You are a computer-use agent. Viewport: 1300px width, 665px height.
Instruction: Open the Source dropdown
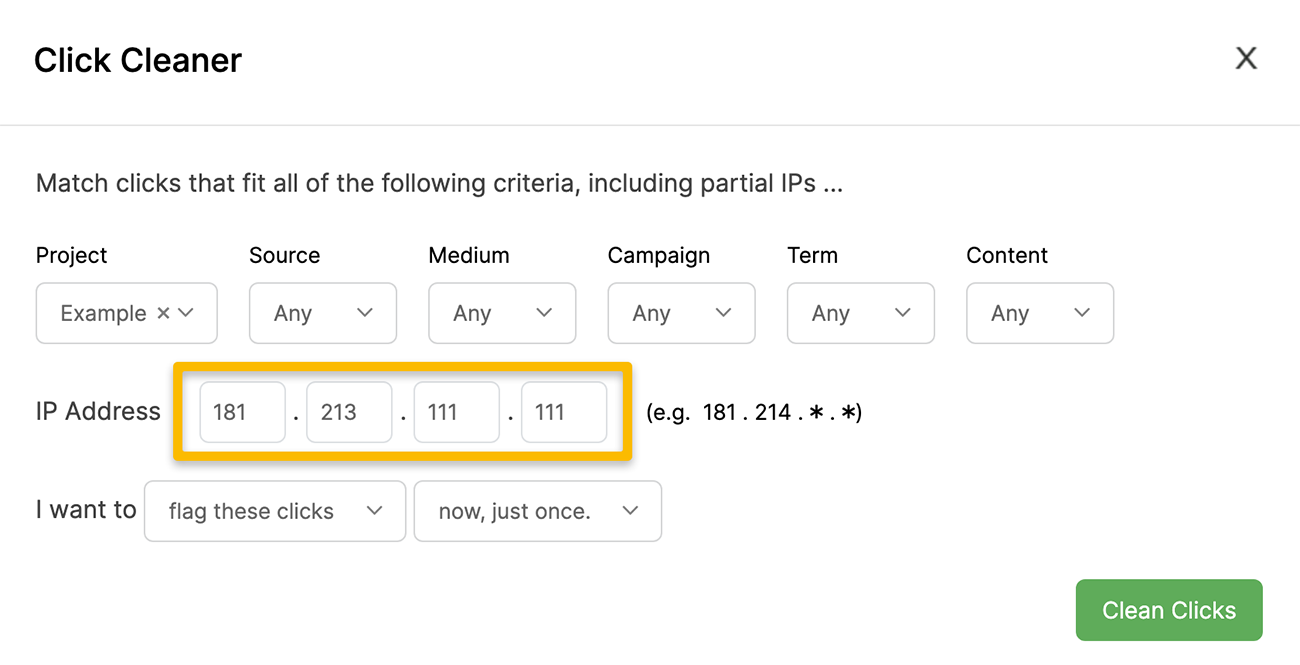pos(322,313)
